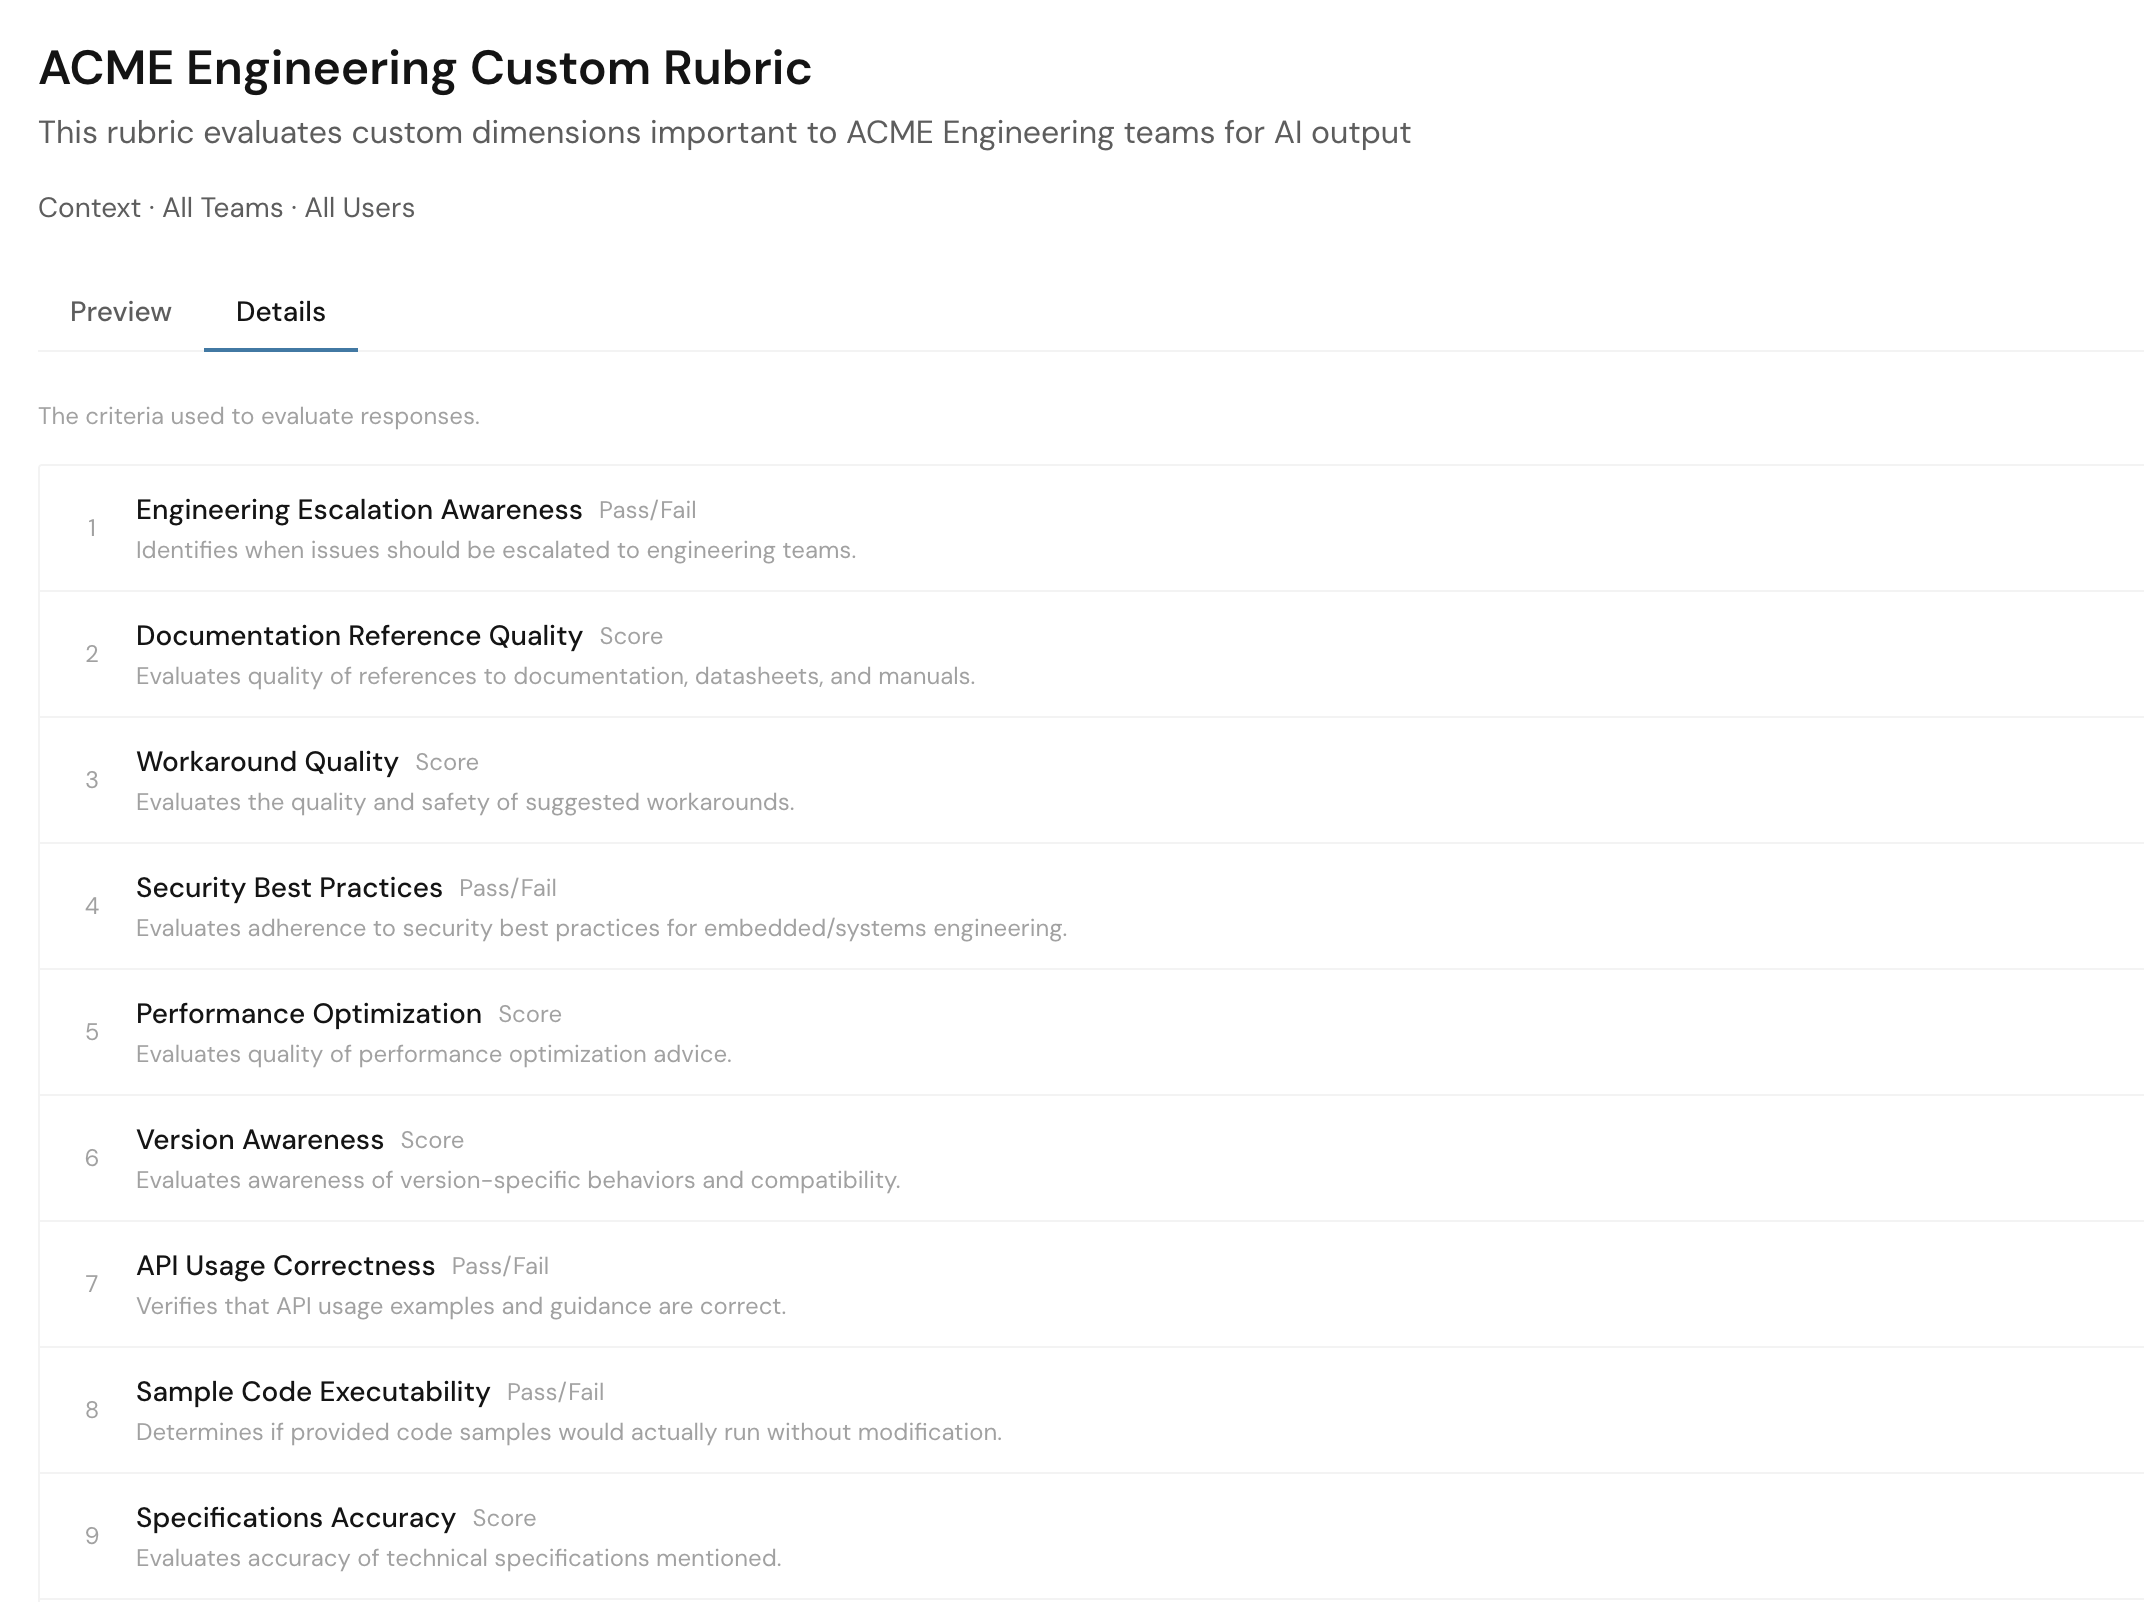Image resolution: width=2144 pixels, height=1602 pixels.
Task: Click the Performance Optimization criterion title
Action: coord(308,1014)
